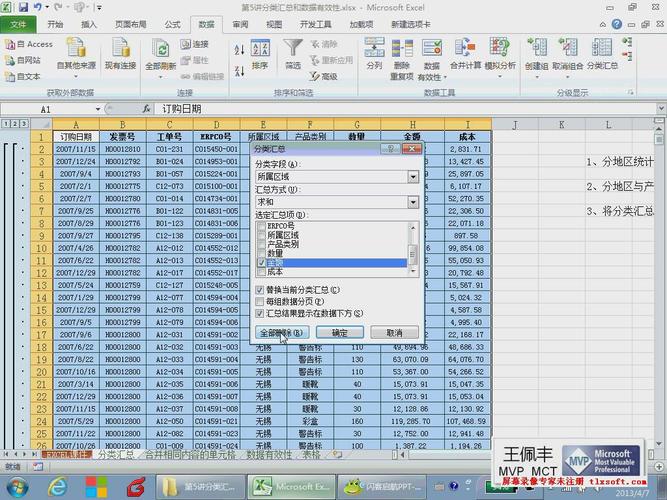The height and width of the screenshot is (500, 667).
Task: Open Internet Explorer from taskbar
Action: pyautogui.click(x=57, y=487)
